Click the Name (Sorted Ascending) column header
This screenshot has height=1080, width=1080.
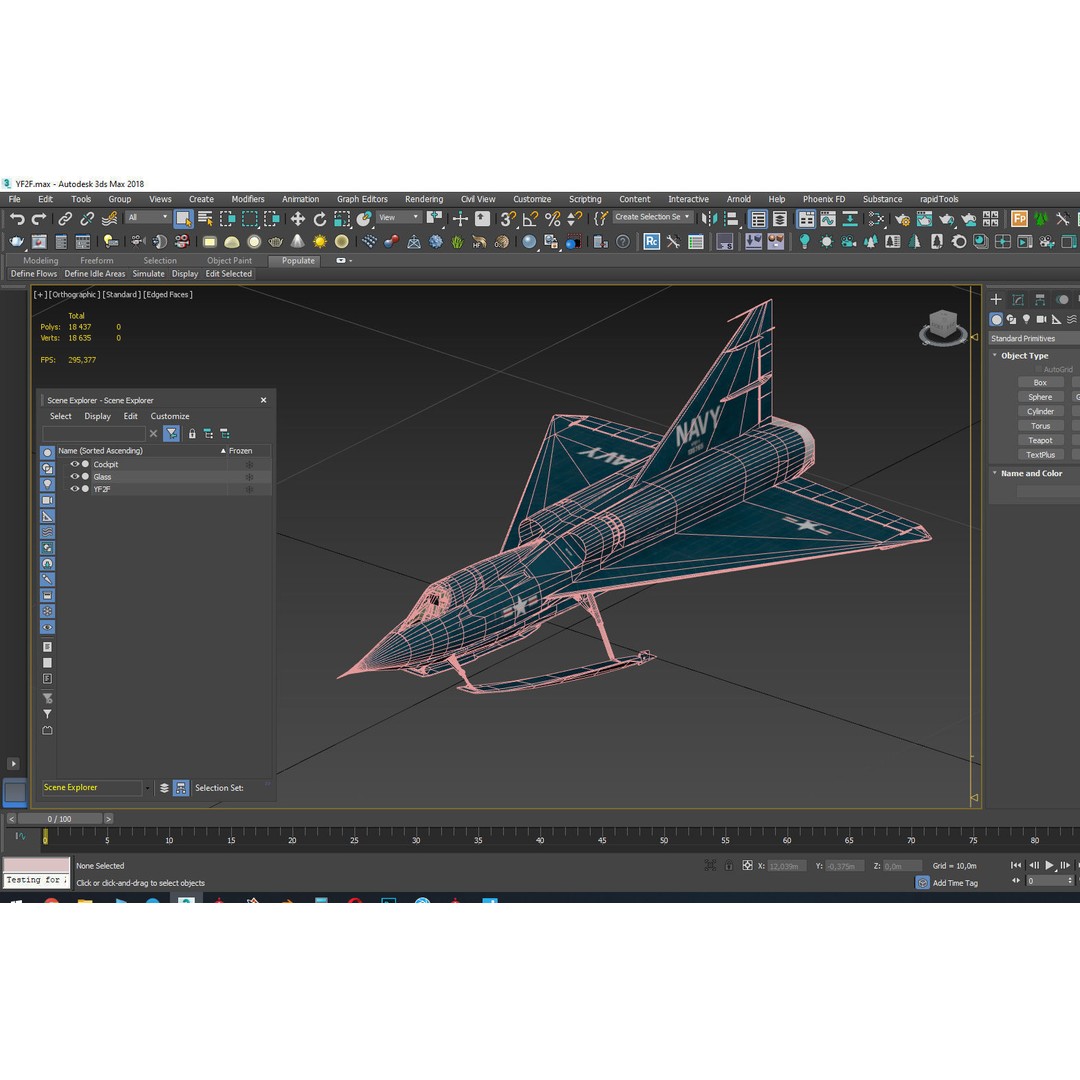click(x=141, y=450)
